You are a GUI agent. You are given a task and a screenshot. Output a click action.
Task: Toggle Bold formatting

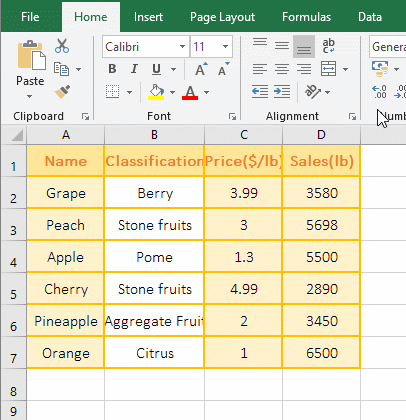pyautogui.click(x=112, y=69)
